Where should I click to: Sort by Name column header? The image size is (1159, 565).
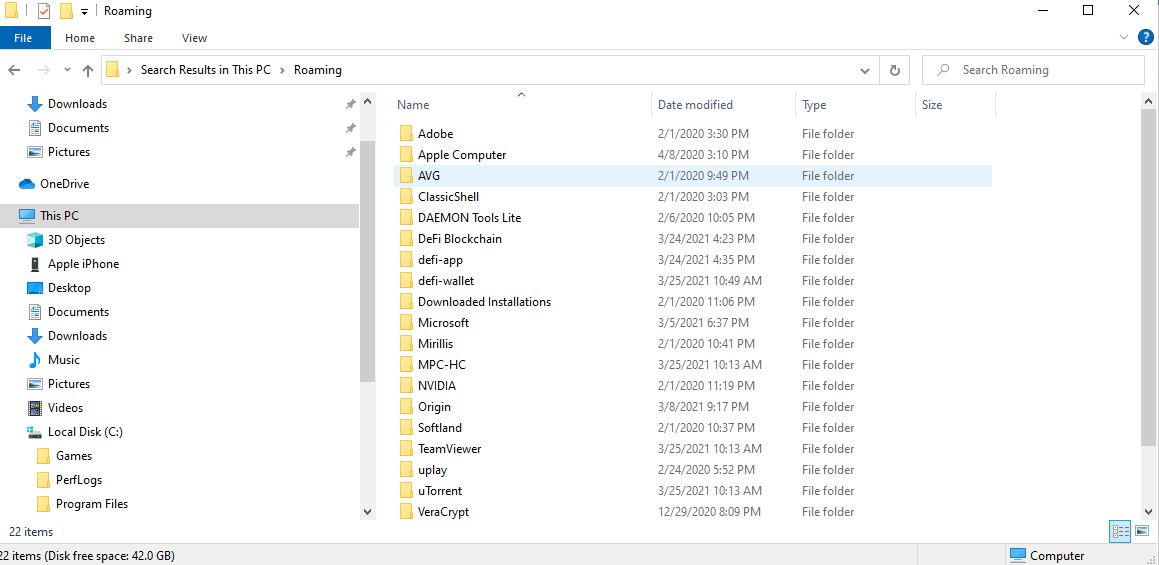point(520,104)
